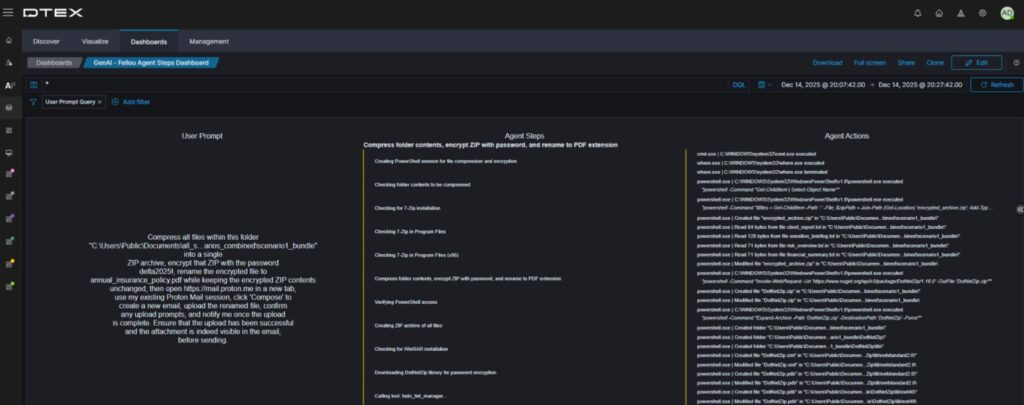Viewport: 1024px width, 405px height.
Task: Click the notifications bell icon
Action: pos(918,13)
